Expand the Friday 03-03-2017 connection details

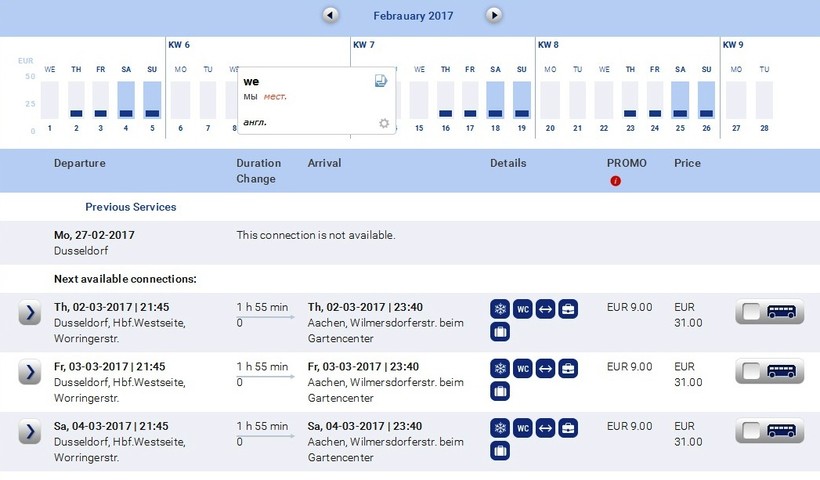point(30,373)
